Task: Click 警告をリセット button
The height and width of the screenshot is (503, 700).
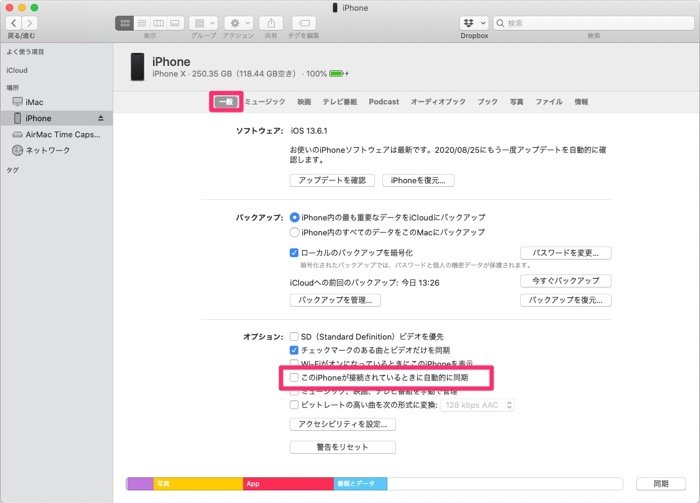Action: (342, 447)
